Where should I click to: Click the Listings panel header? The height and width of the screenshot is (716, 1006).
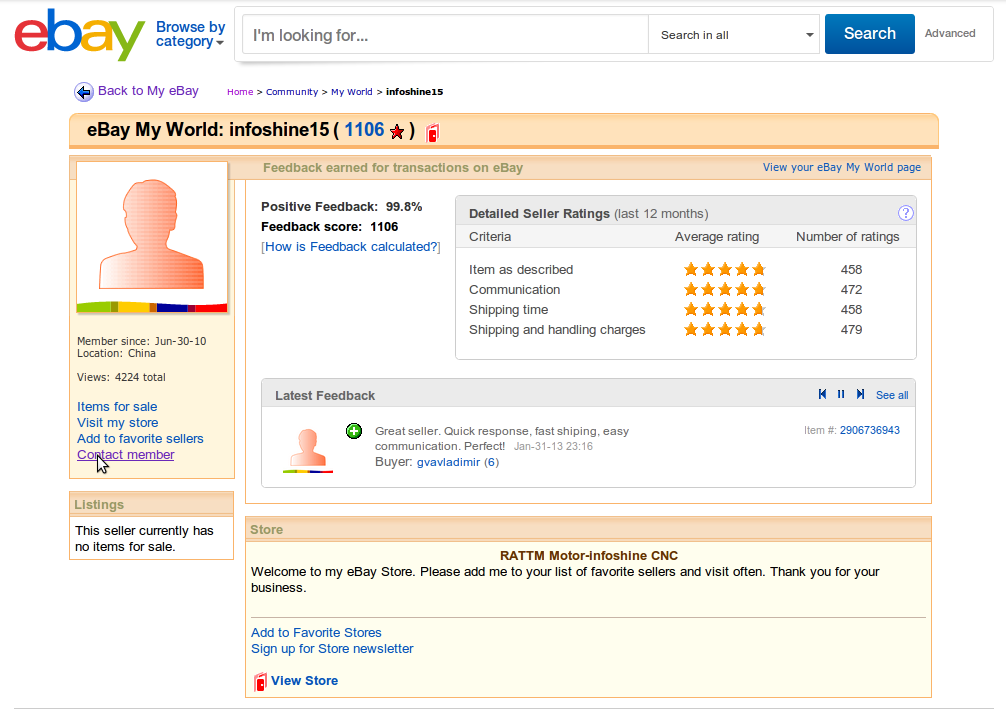coord(151,504)
